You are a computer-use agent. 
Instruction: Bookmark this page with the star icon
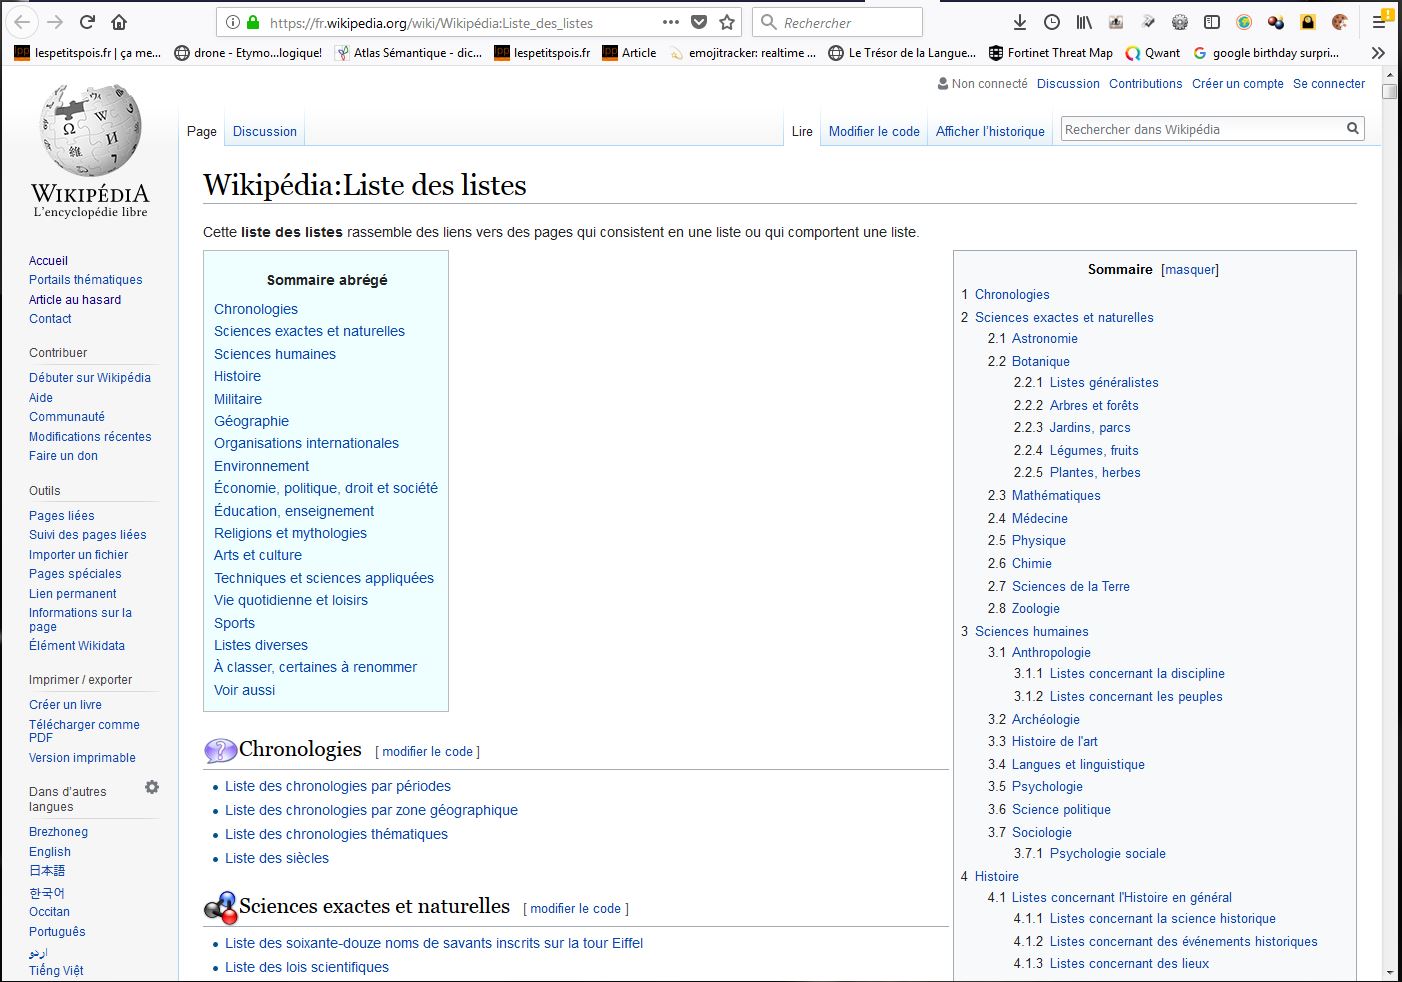point(727,22)
